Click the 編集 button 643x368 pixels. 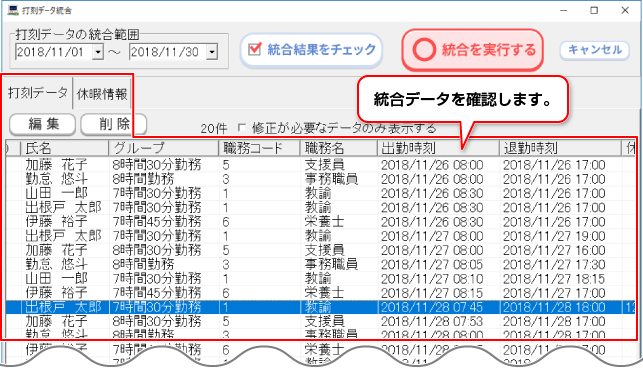[43, 123]
